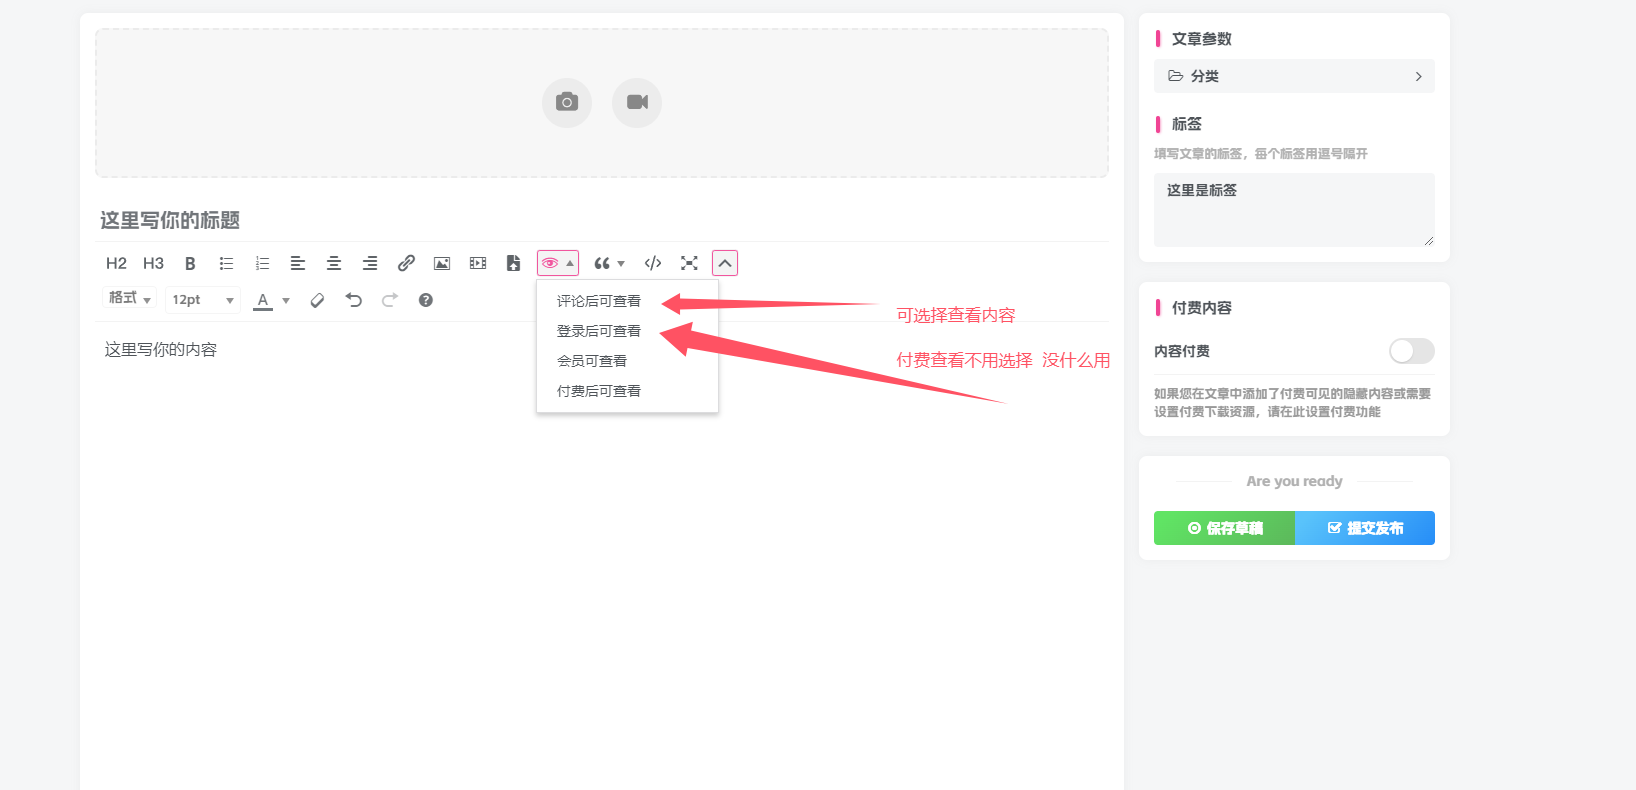Select 付费后可查看 menu option

click(x=627, y=391)
